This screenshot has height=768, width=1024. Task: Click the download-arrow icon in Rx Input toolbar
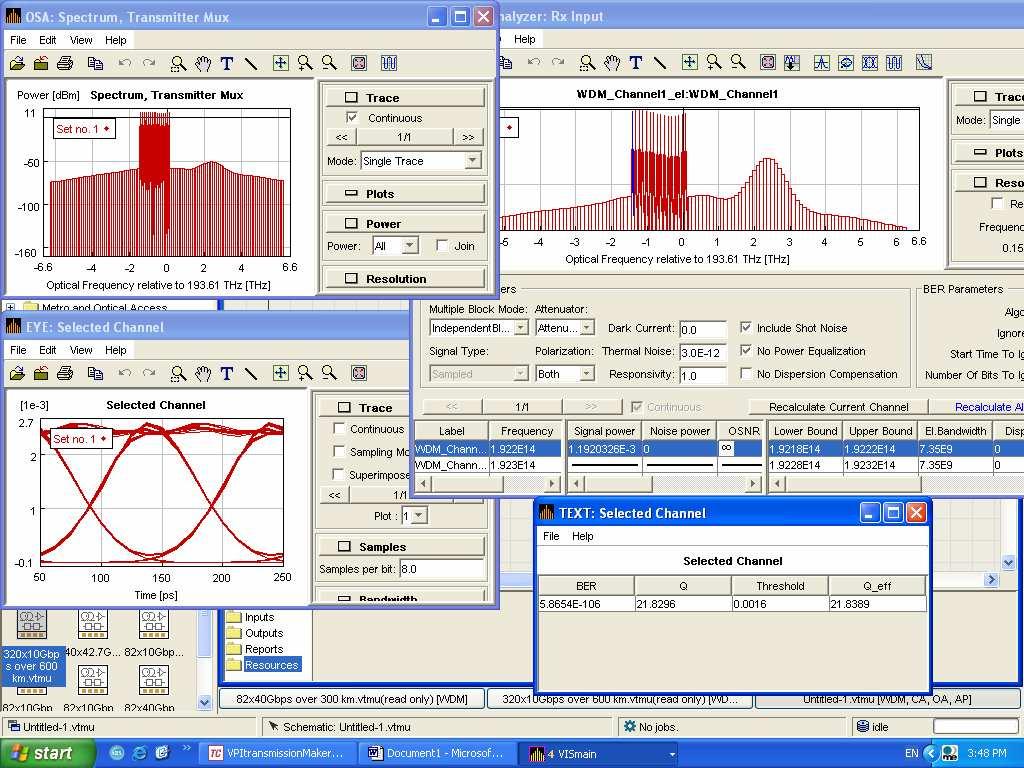(792, 63)
